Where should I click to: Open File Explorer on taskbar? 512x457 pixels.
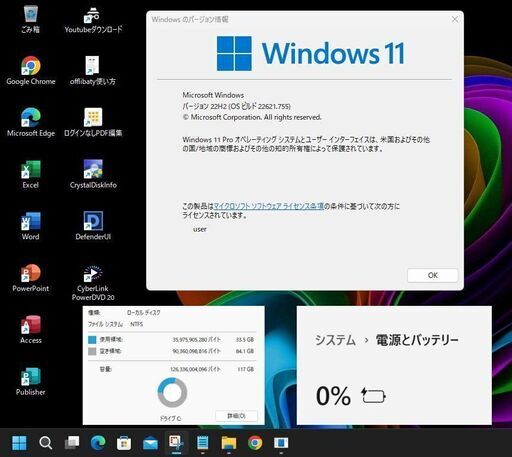tap(229, 443)
